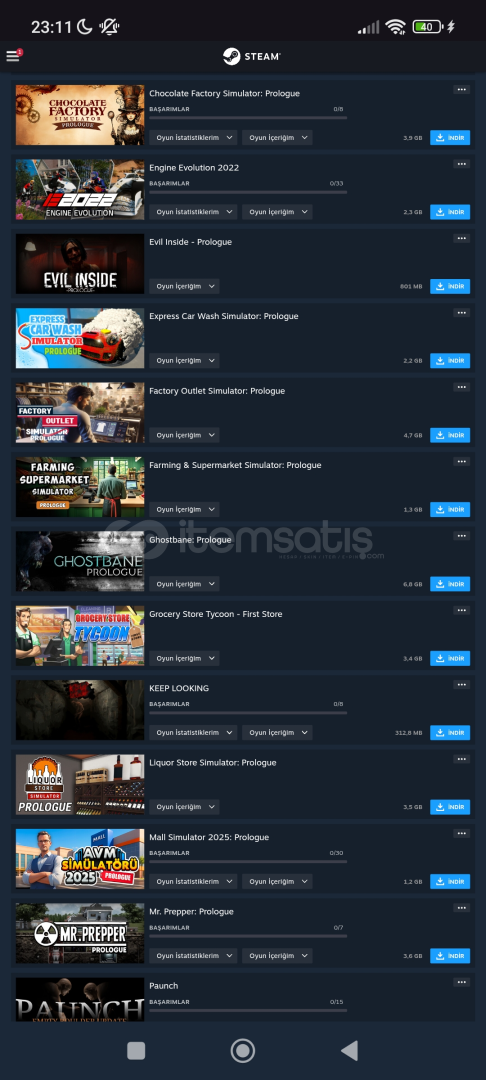Viewport: 486px width, 1080px height.
Task: Expand Oyun İçeriğim dropdown for Liquor Store Simulator
Action: 184,807
